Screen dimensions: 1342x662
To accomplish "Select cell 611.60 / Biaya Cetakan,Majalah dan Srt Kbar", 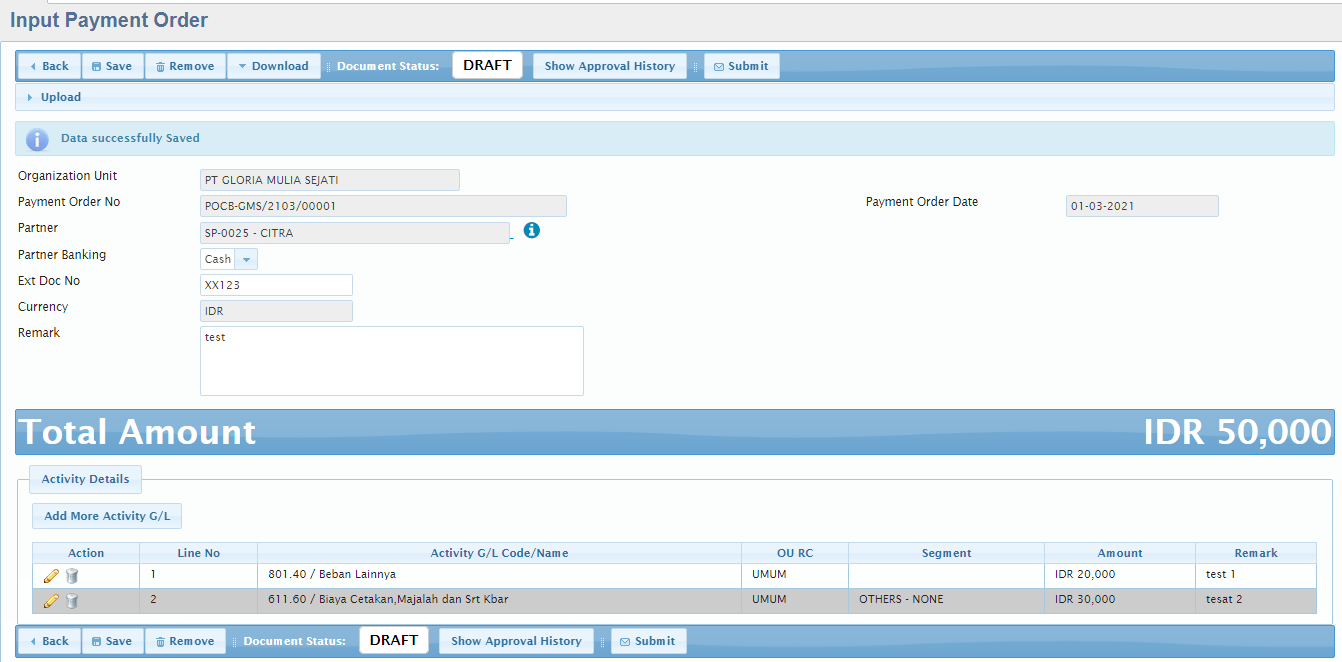I will coord(499,600).
